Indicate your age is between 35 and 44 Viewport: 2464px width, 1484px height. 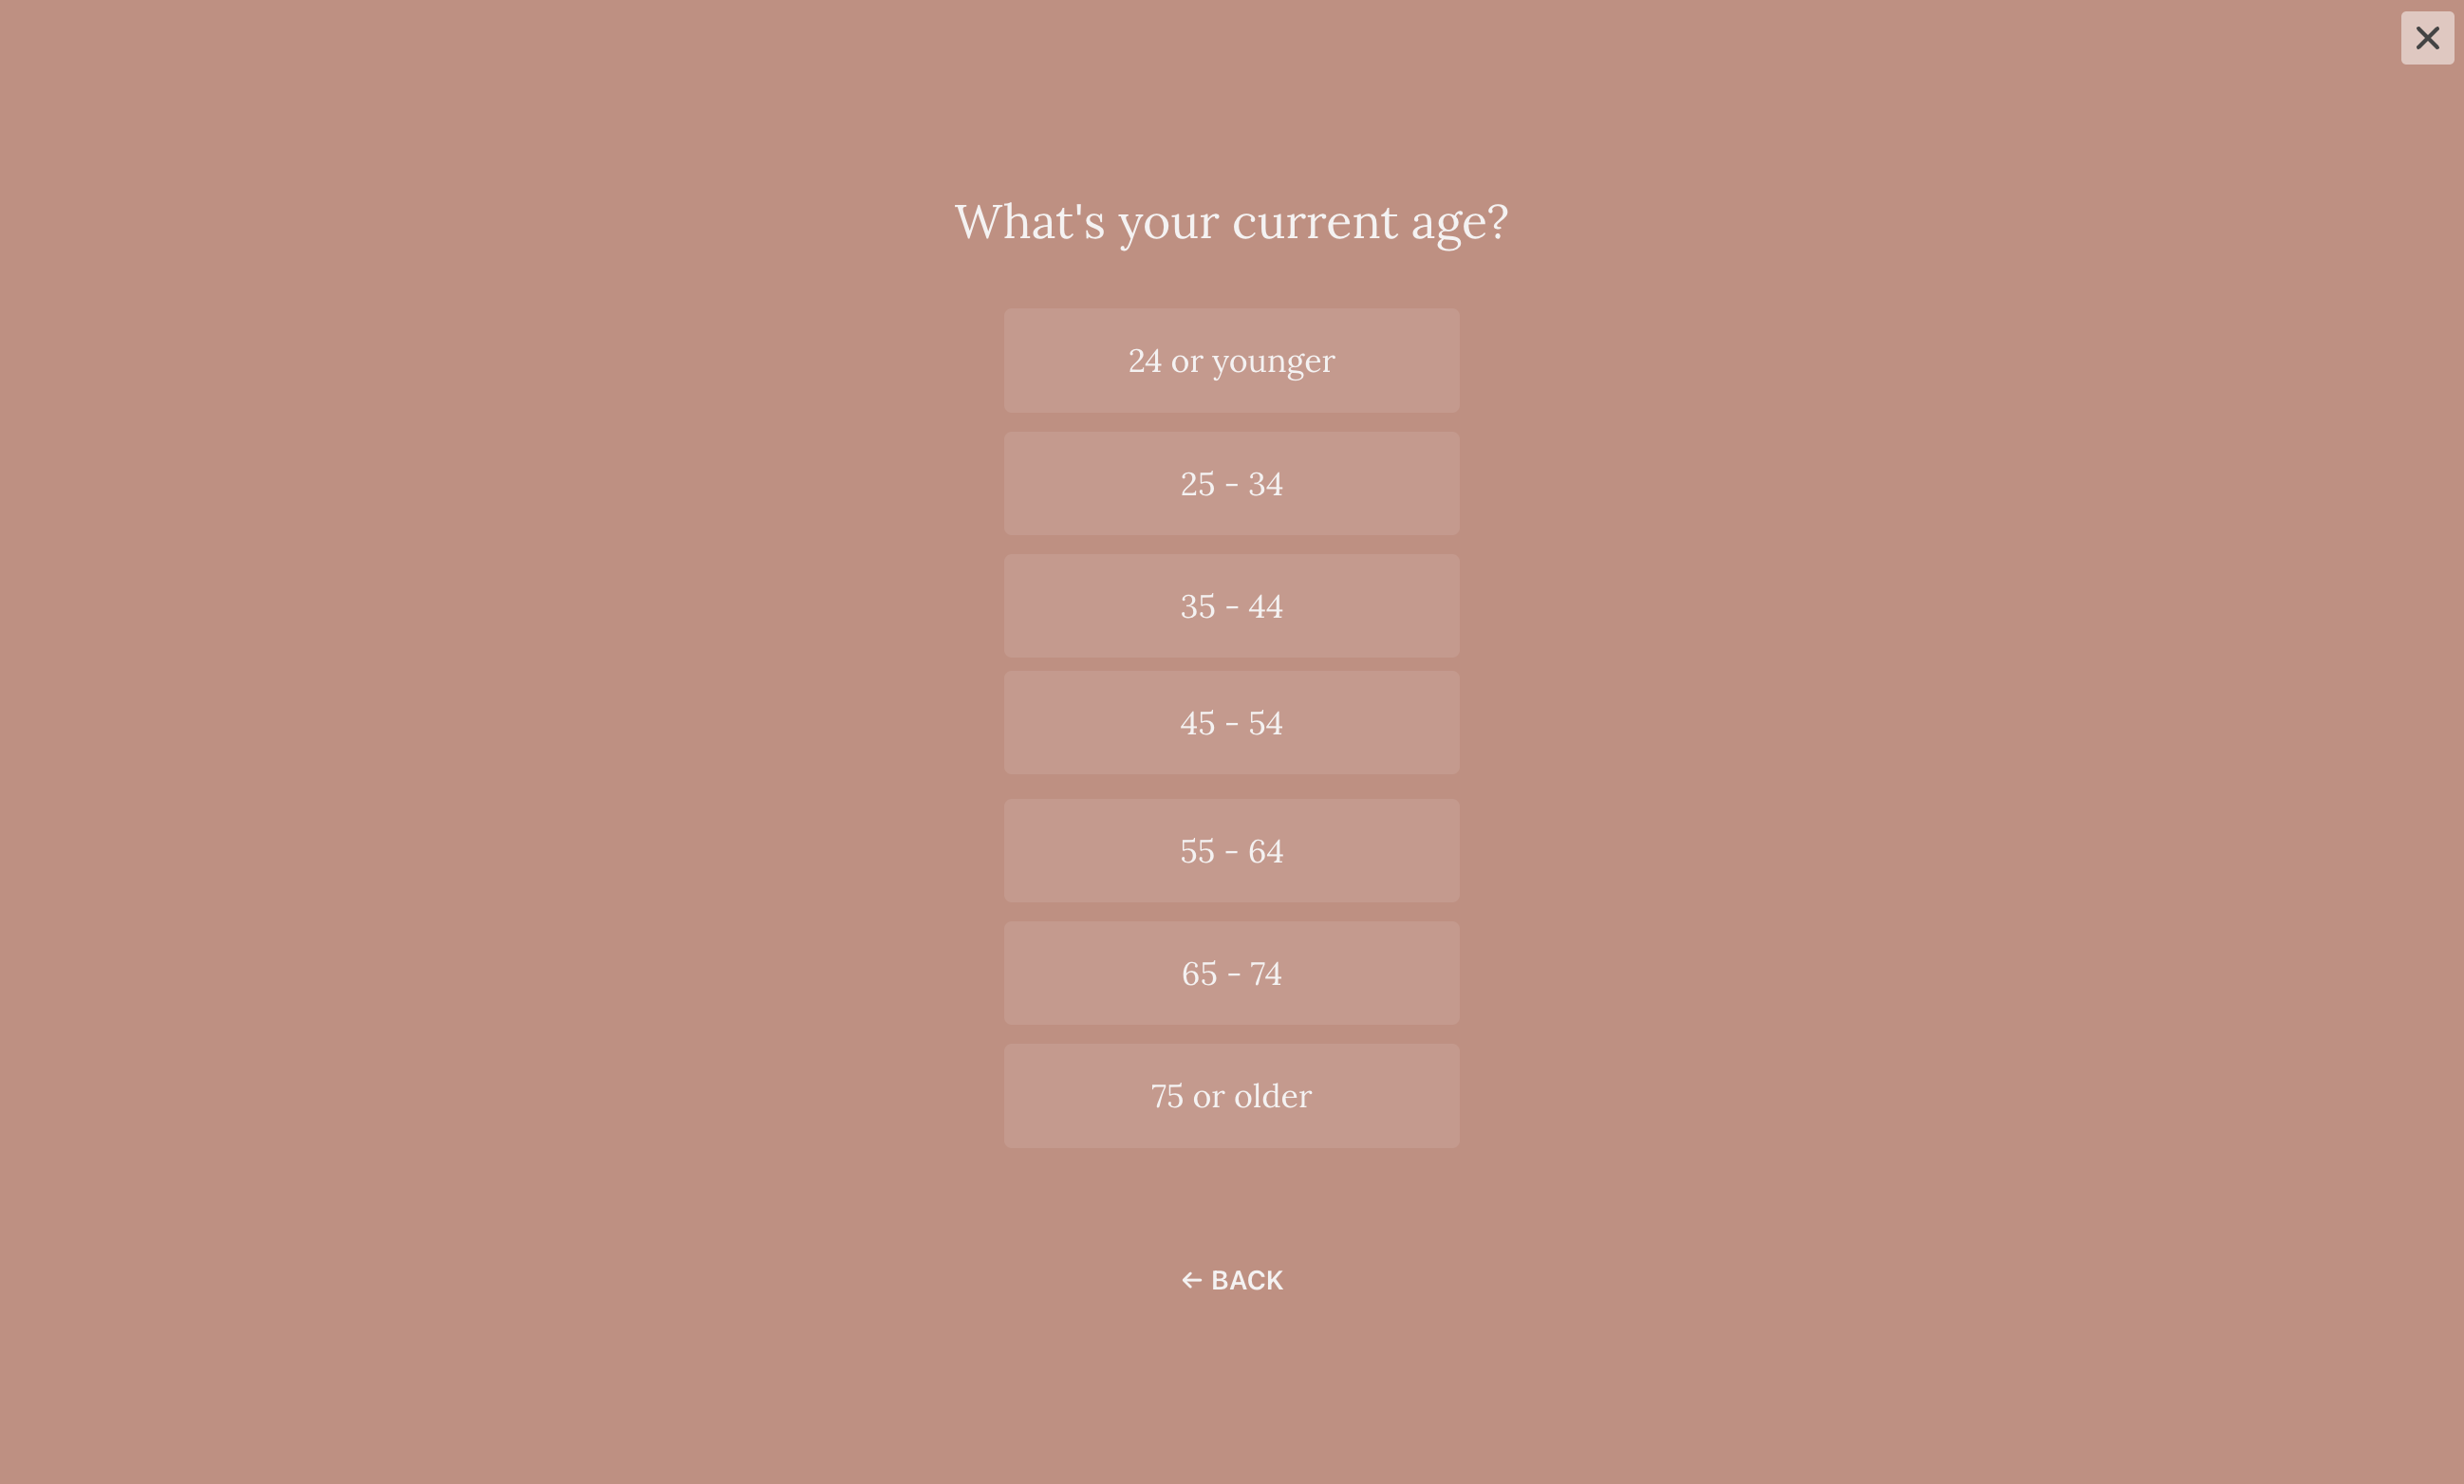tap(1231, 605)
